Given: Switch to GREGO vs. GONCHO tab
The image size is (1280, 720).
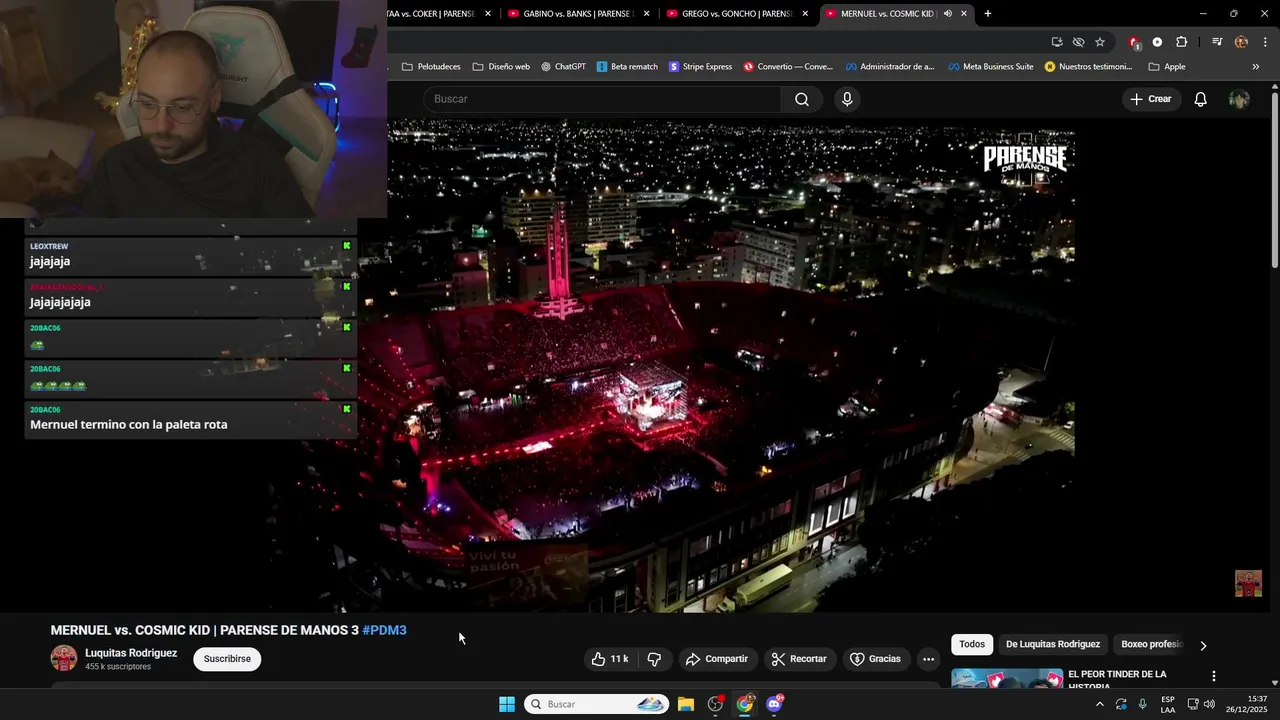Looking at the screenshot, I should point(735,14).
